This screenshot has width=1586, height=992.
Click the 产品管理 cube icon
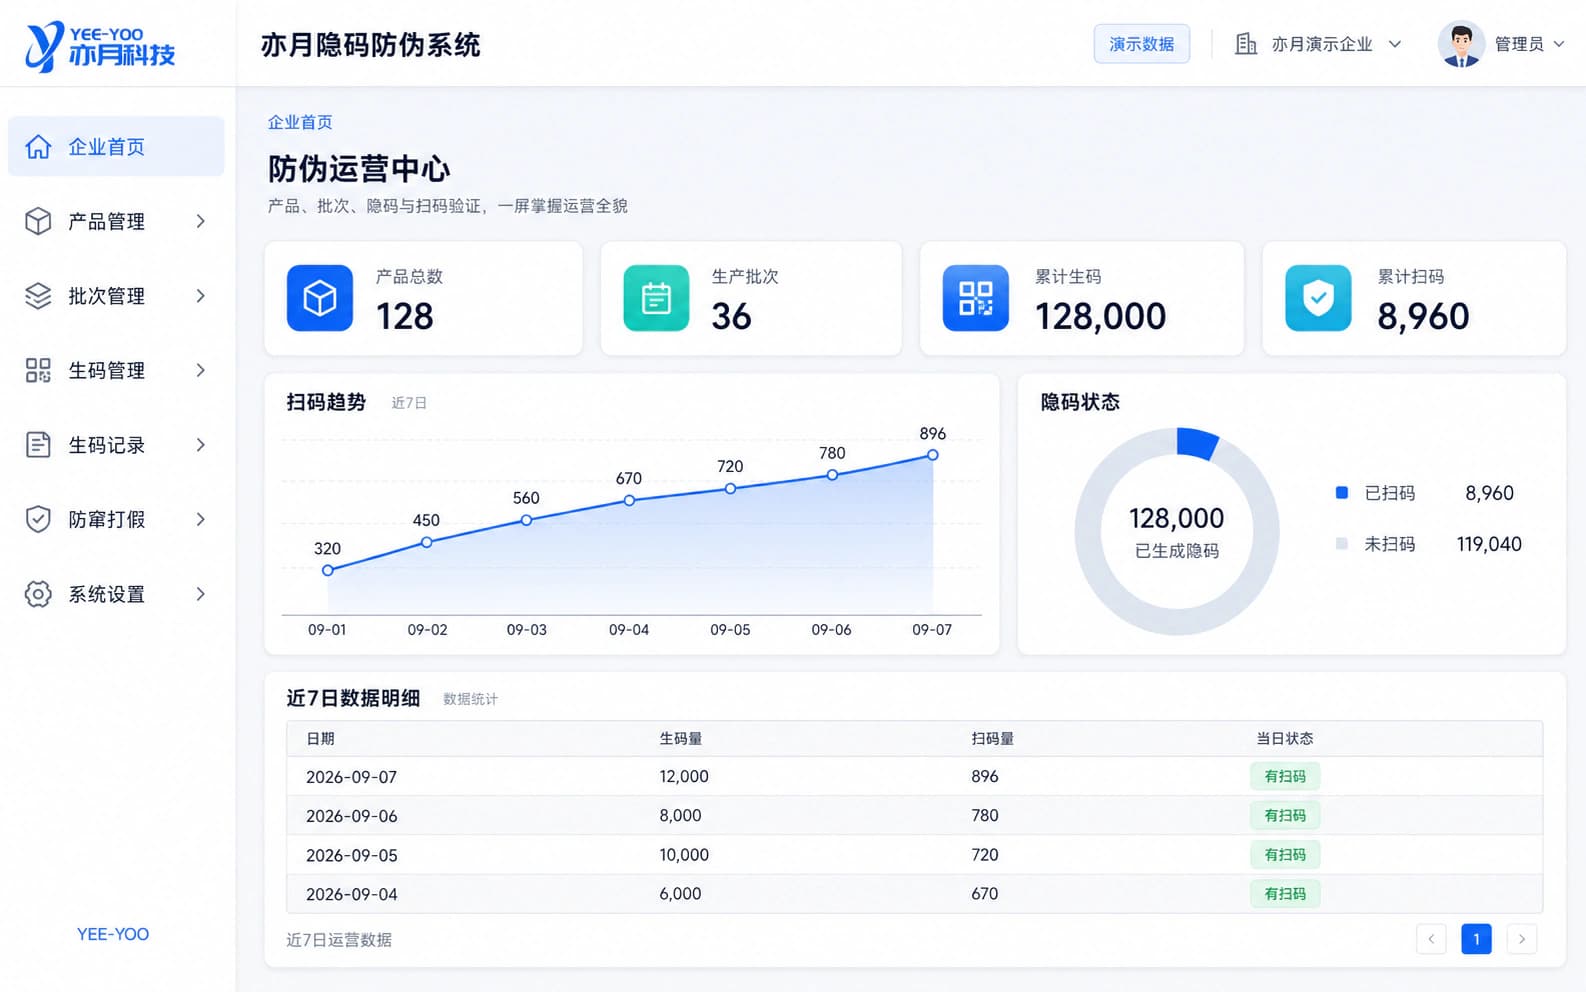point(38,221)
